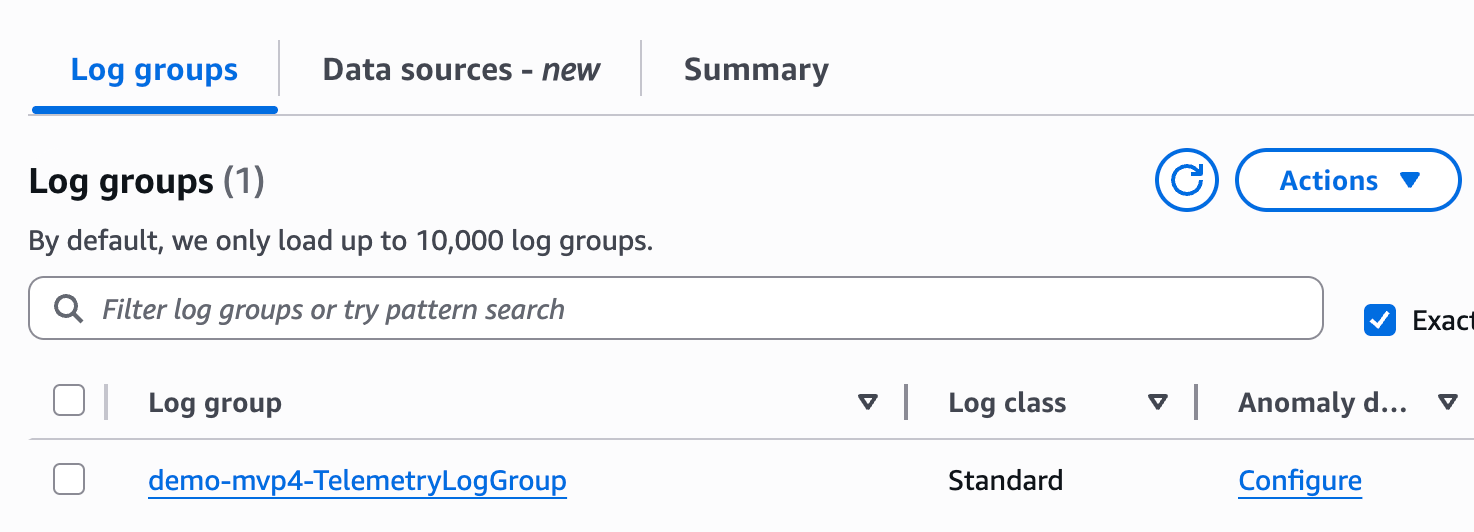Click the Log class column header label

1007,403
